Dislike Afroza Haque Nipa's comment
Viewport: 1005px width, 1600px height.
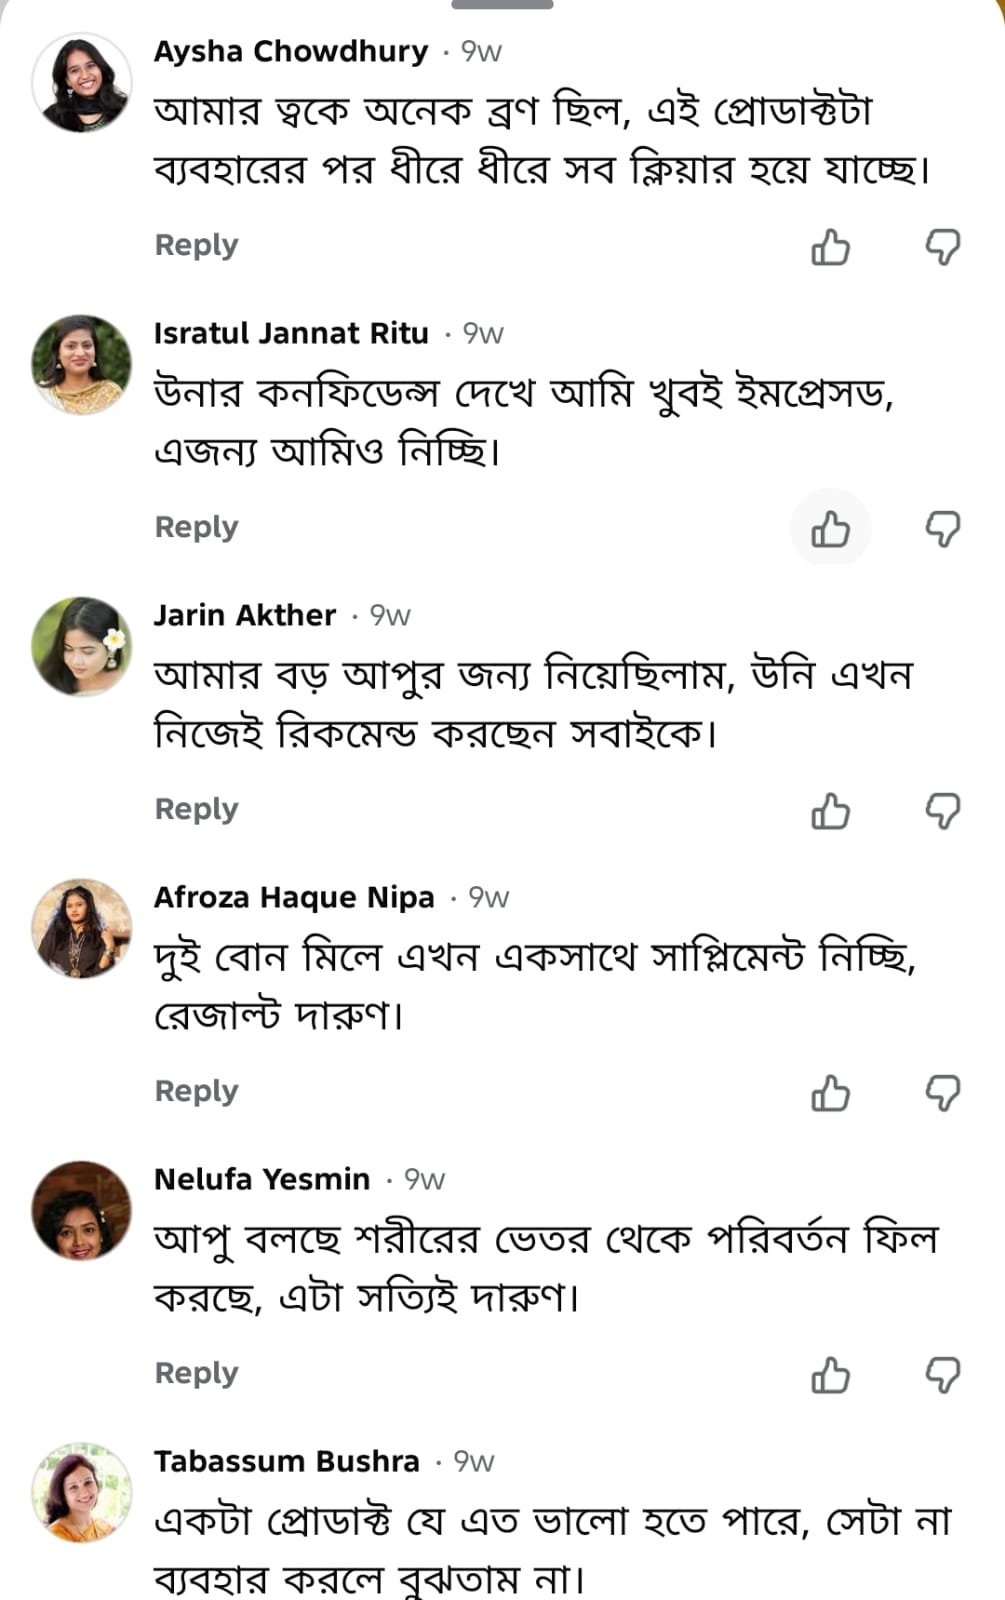click(x=942, y=1092)
